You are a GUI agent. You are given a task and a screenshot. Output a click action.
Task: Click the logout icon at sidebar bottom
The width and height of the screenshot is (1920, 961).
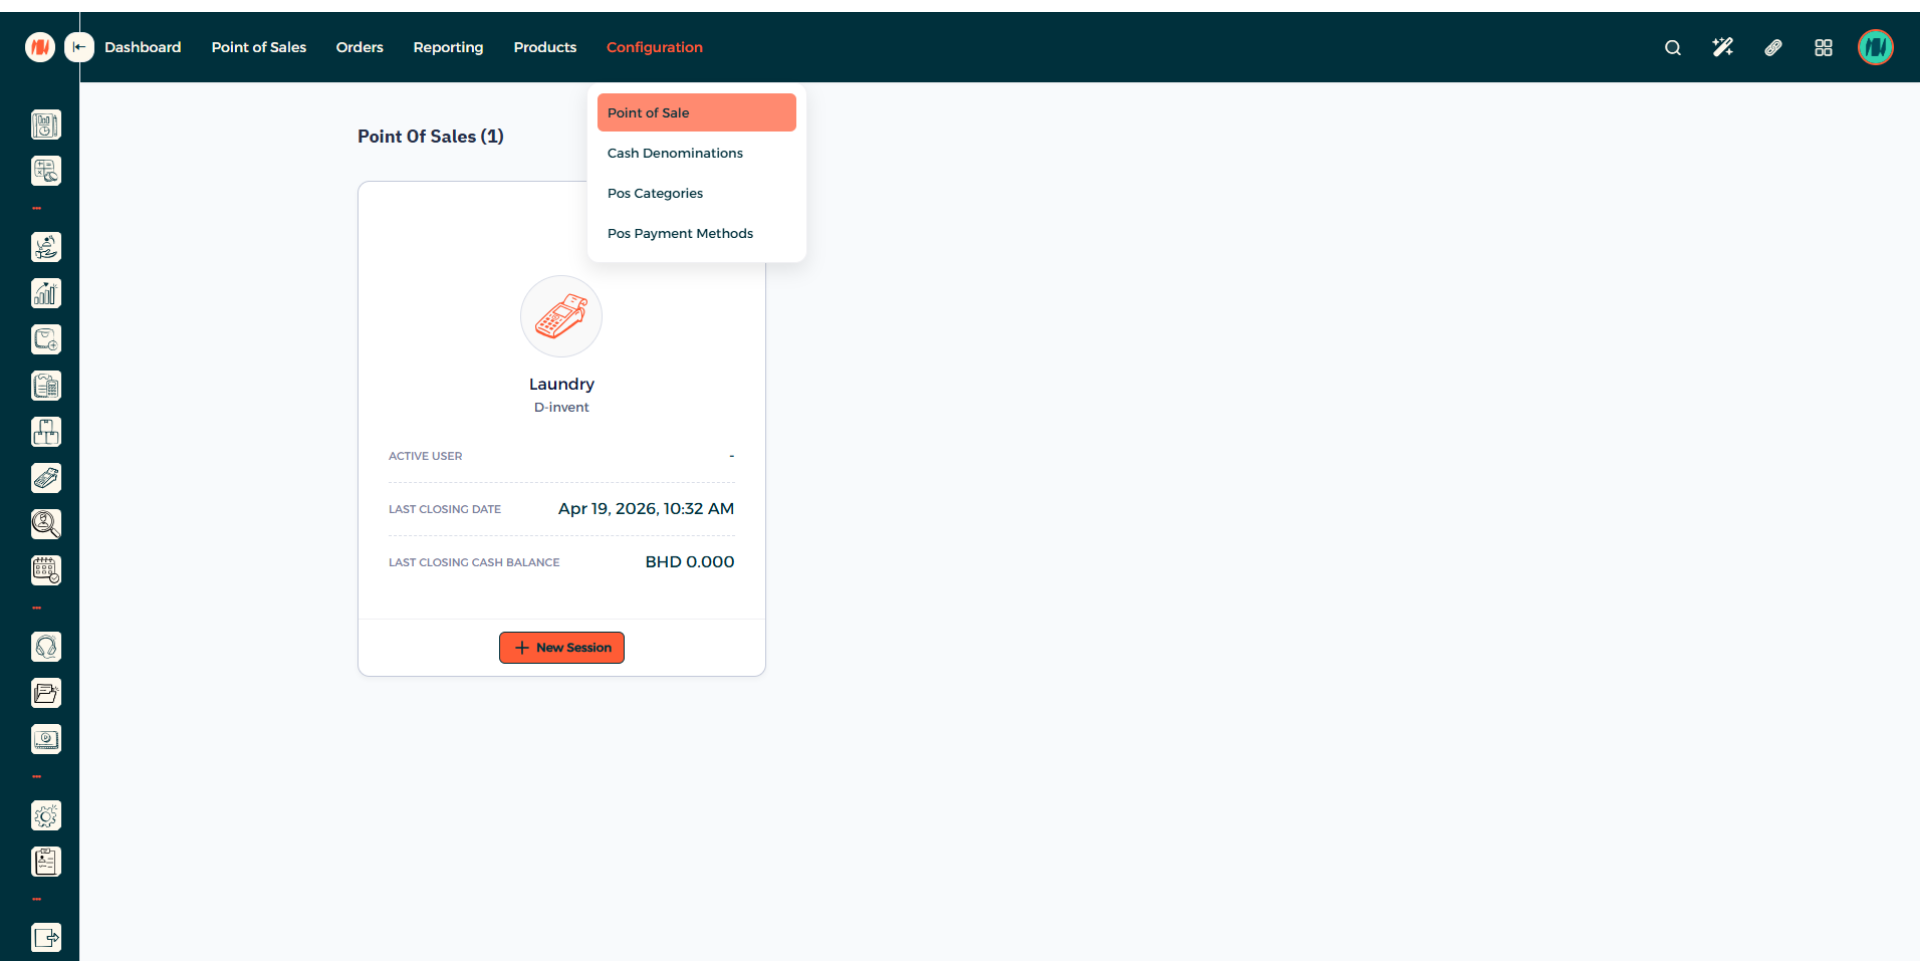point(46,937)
